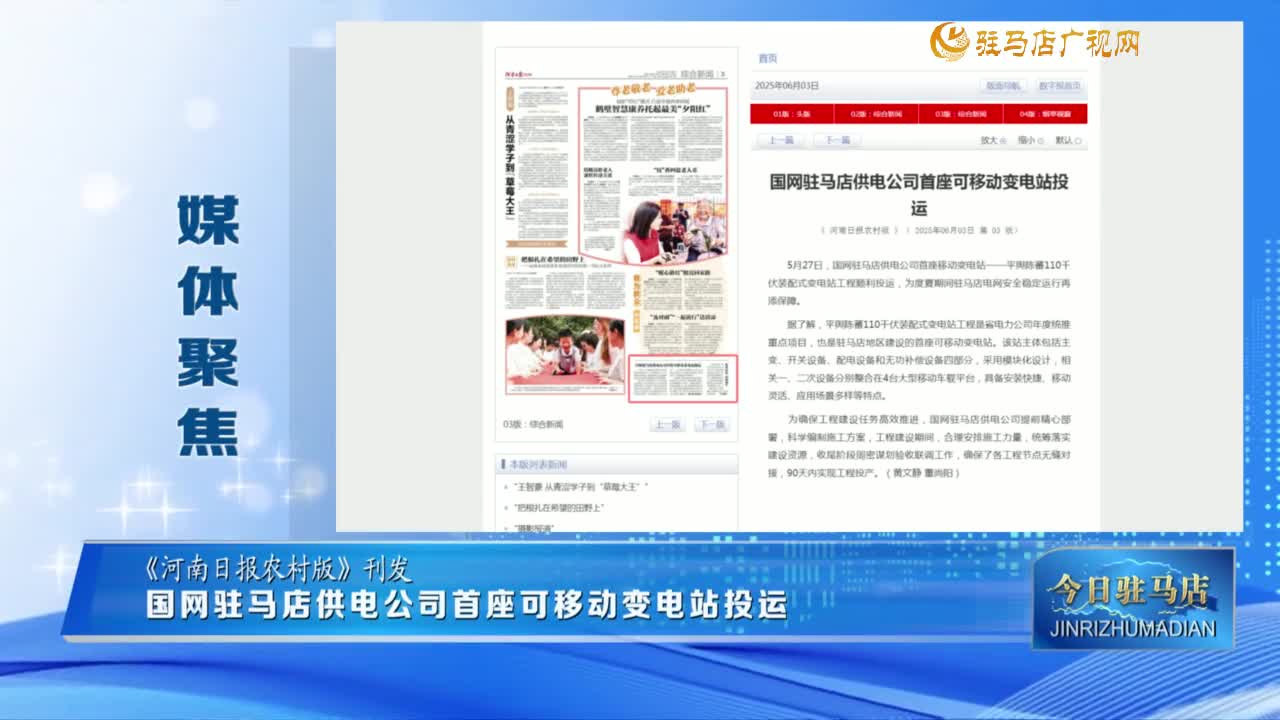
Task: Click the 数字报首页 button
Action: (1059, 86)
